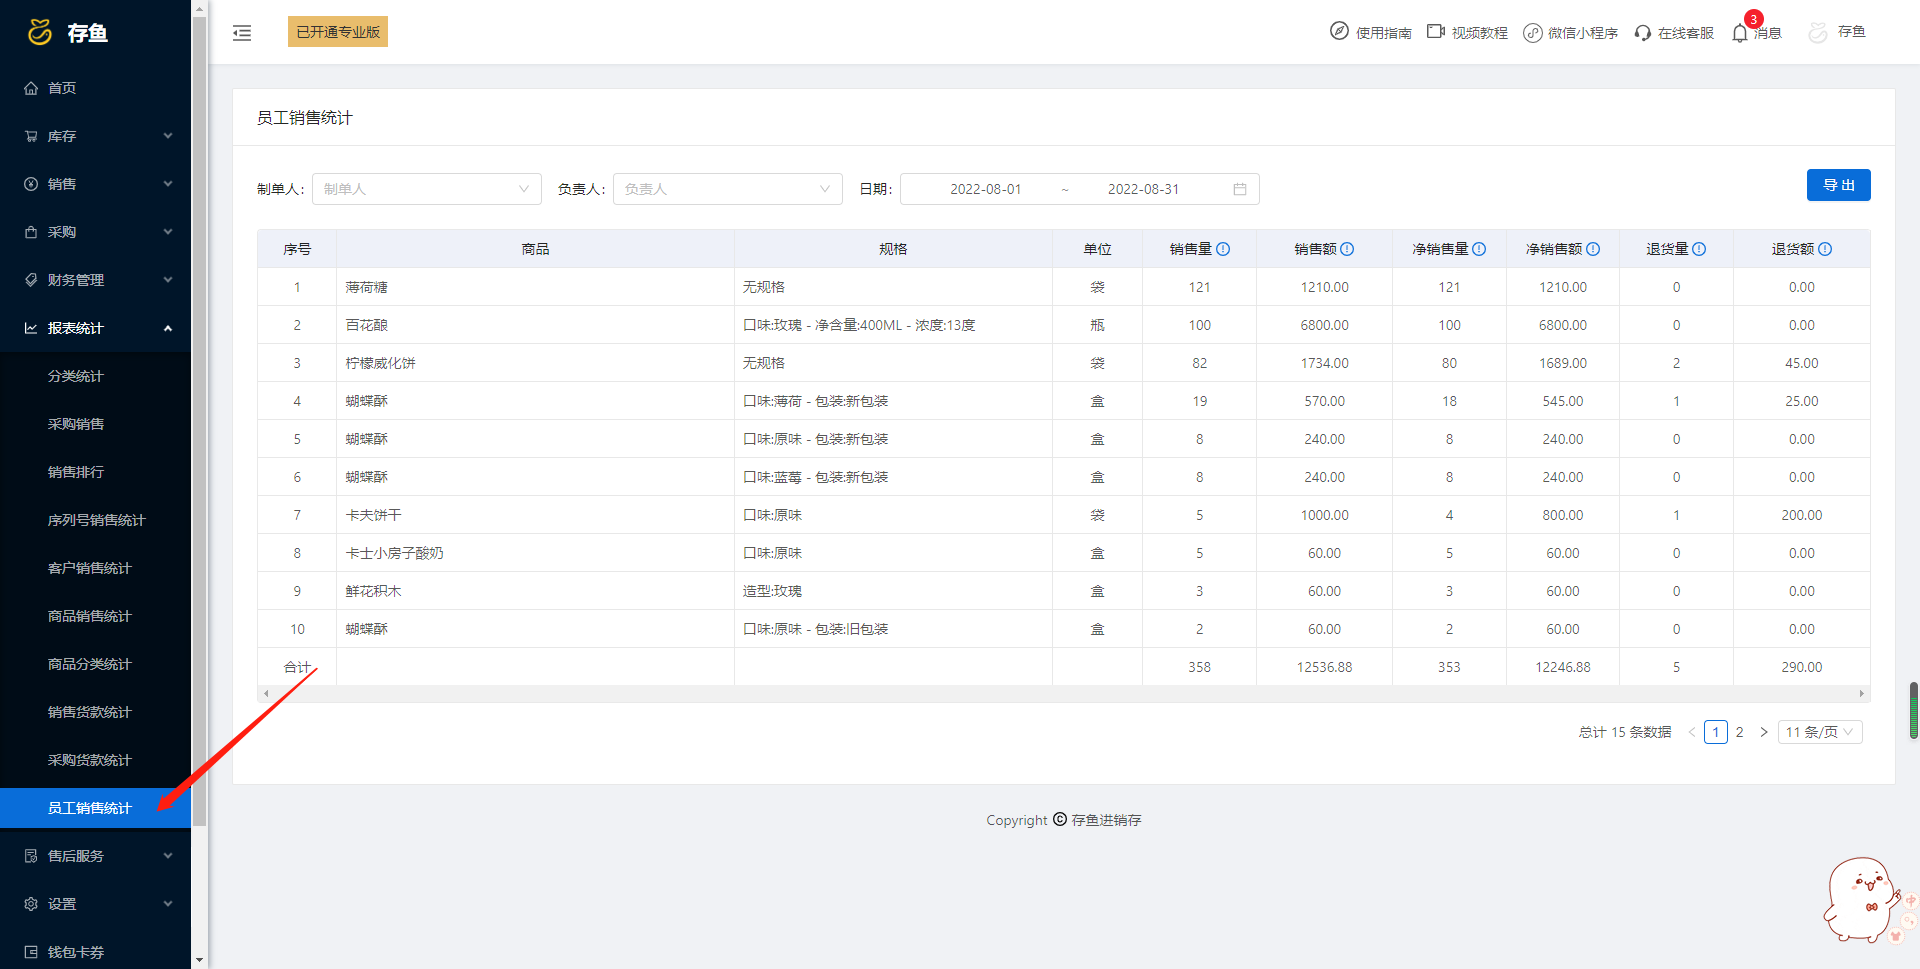Image resolution: width=1920 pixels, height=969 pixels.
Task: Click the info icon beside 销售量 header
Action: (x=1223, y=249)
